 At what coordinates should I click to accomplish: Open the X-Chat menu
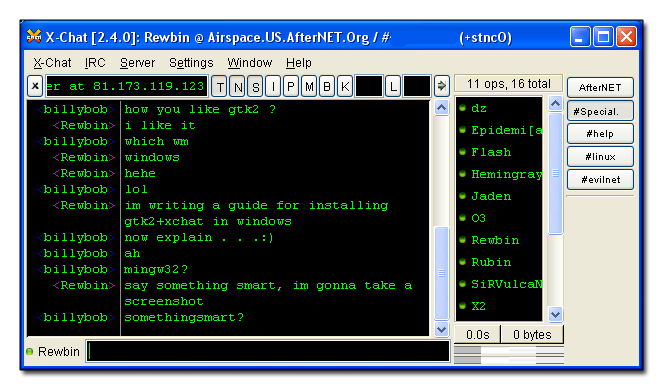52,63
